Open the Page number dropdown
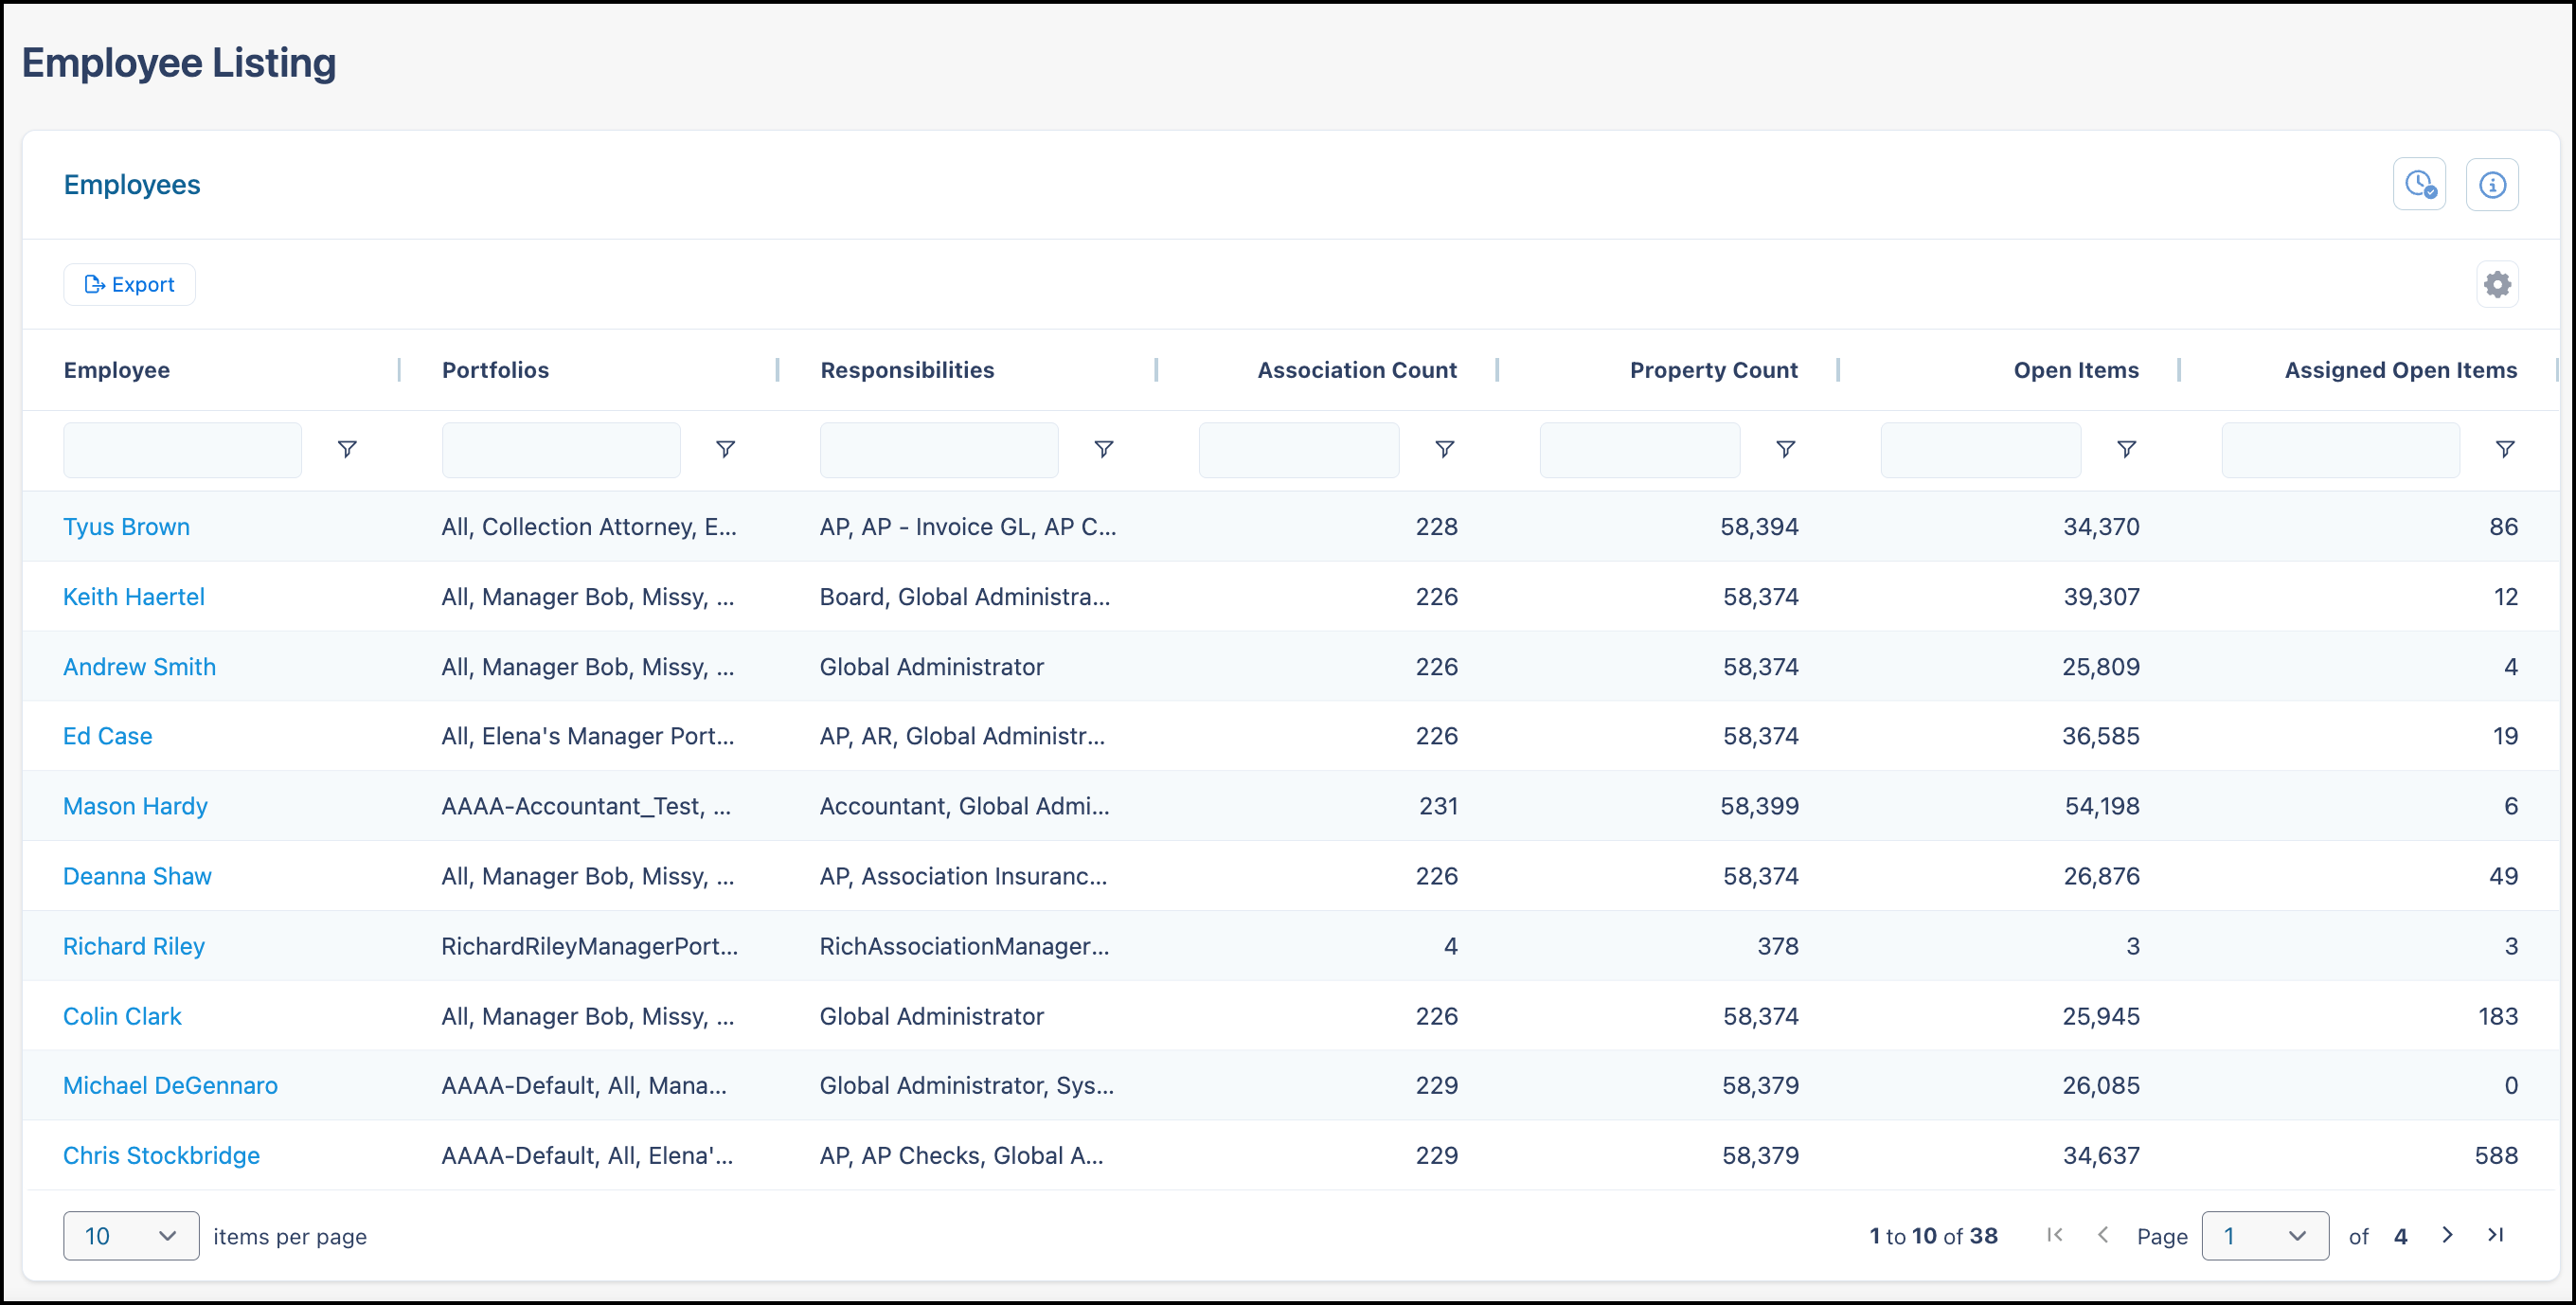This screenshot has width=2576, height=1305. tap(2265, 1236)
